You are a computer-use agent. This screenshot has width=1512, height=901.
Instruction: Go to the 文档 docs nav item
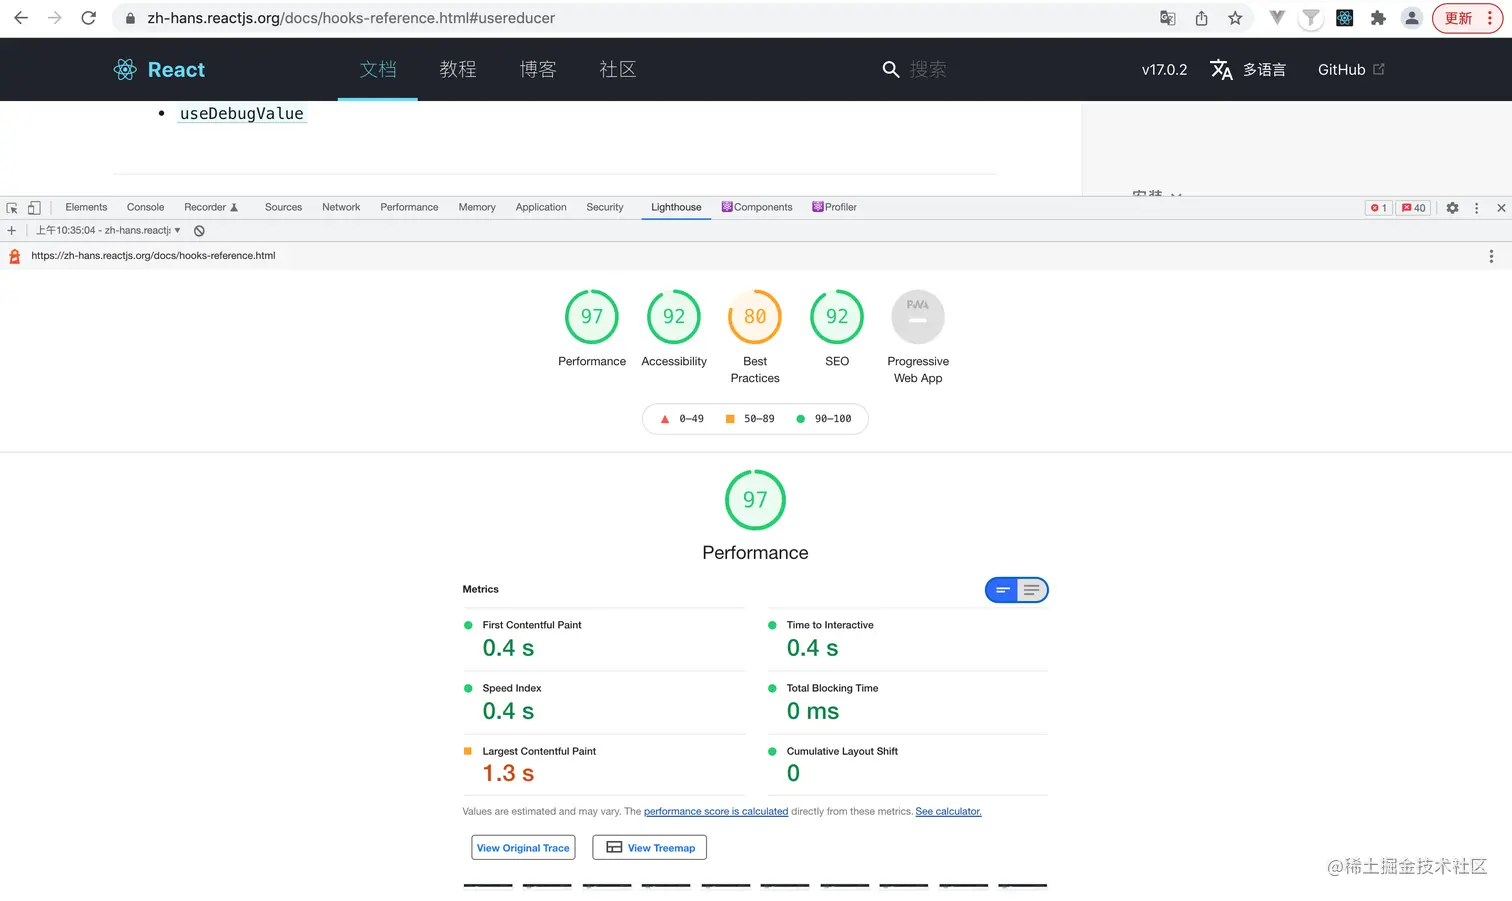coord(378,69)
